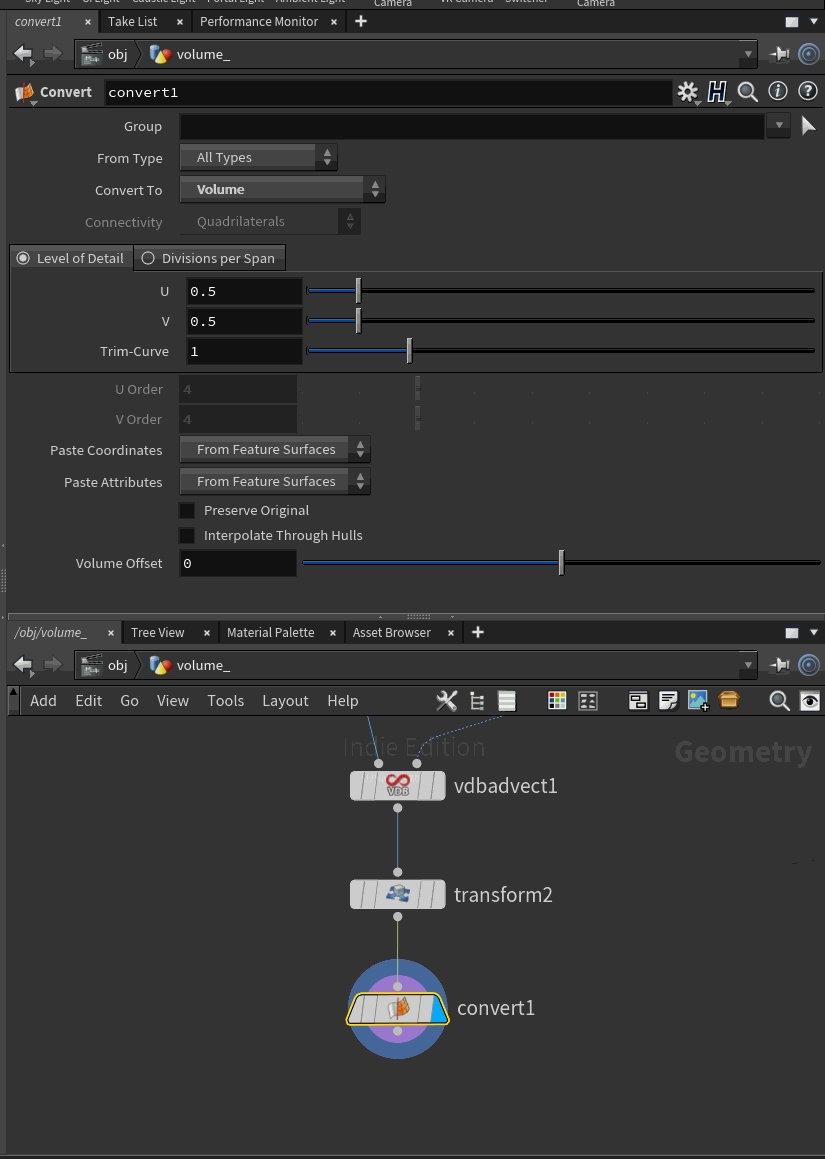
Task: Click the parameter pane link circle icon
Action: [x=809, y=53]
